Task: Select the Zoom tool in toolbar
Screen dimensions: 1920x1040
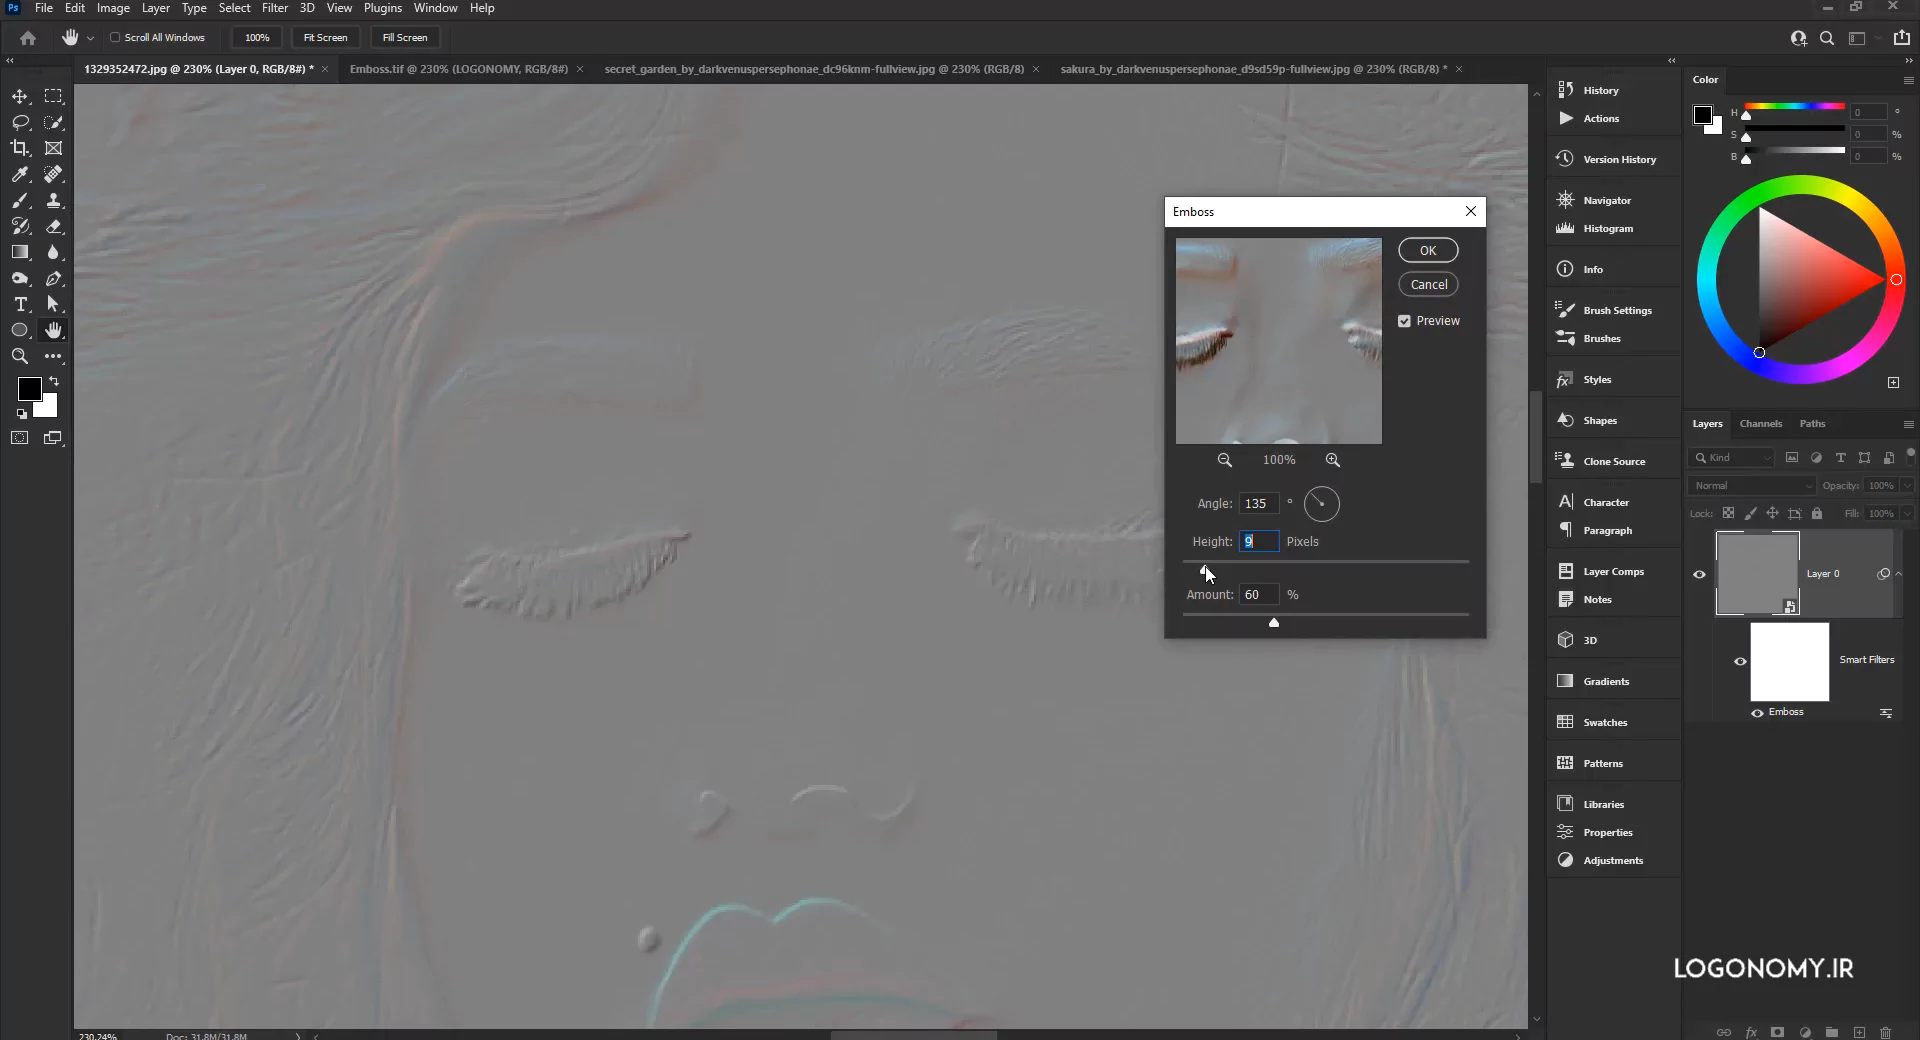Action: (20, 356)
